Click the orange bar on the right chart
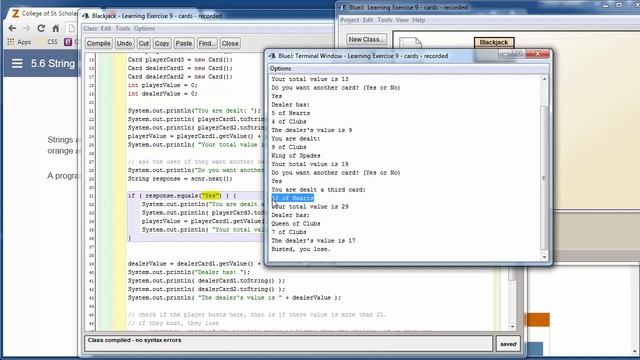 point(539,320)
